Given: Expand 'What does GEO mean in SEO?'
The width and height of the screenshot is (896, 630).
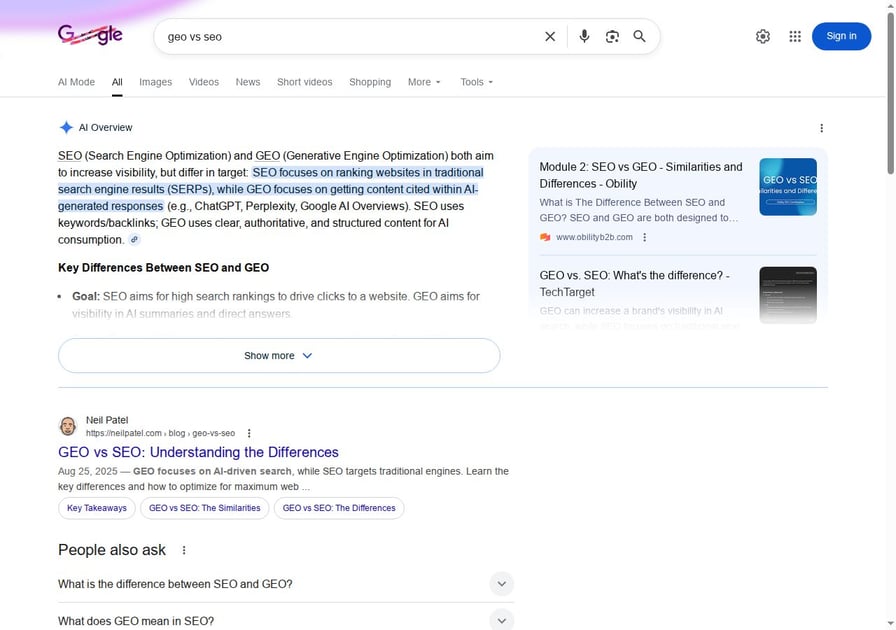Looking at the screenshot, I should pyautogui.click(x=286, y=620).
